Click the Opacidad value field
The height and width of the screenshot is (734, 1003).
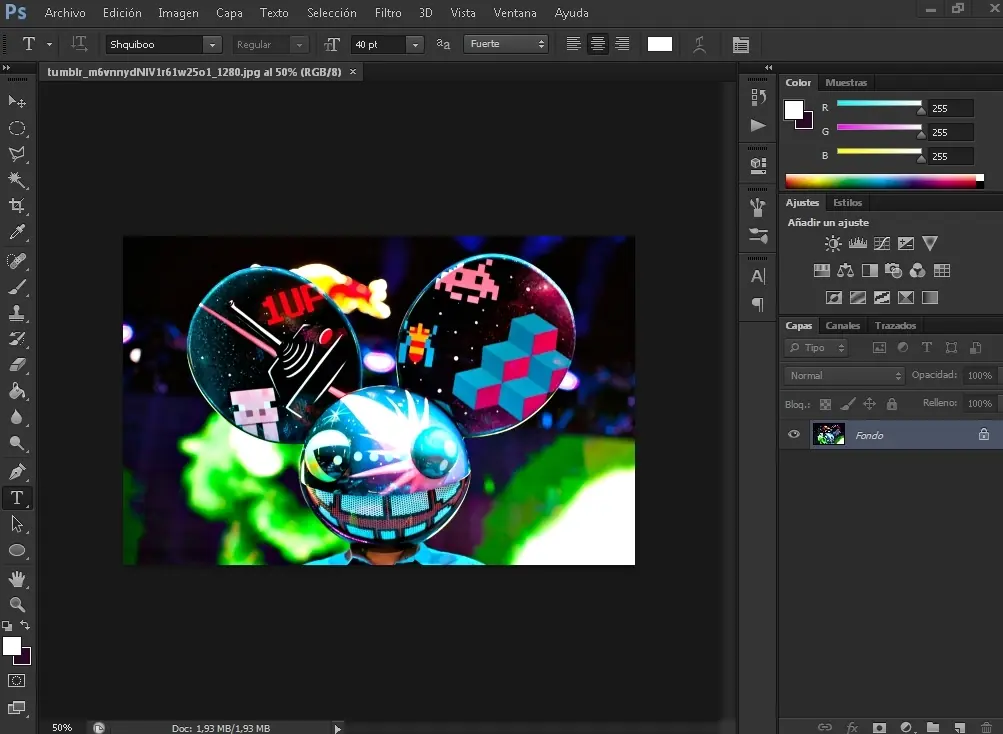978,376
